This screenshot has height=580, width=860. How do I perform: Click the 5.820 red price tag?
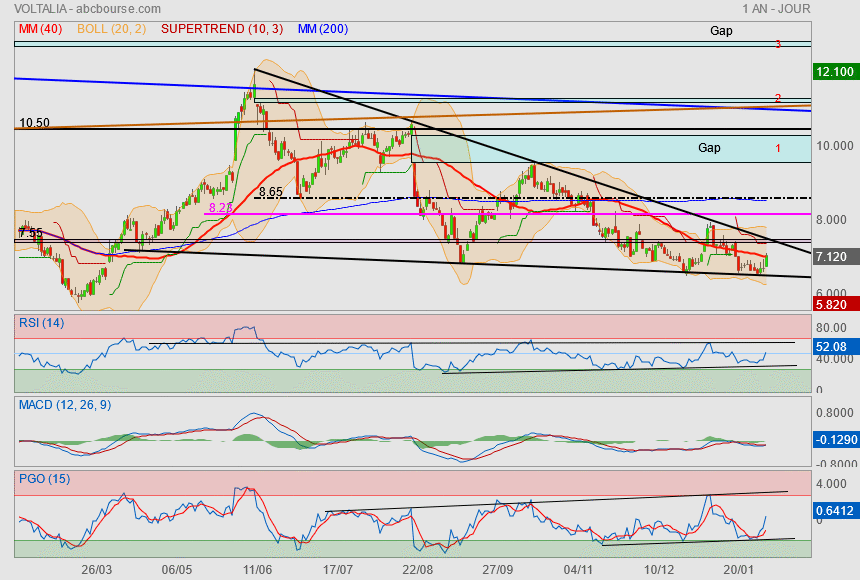(x=835, y=305)
